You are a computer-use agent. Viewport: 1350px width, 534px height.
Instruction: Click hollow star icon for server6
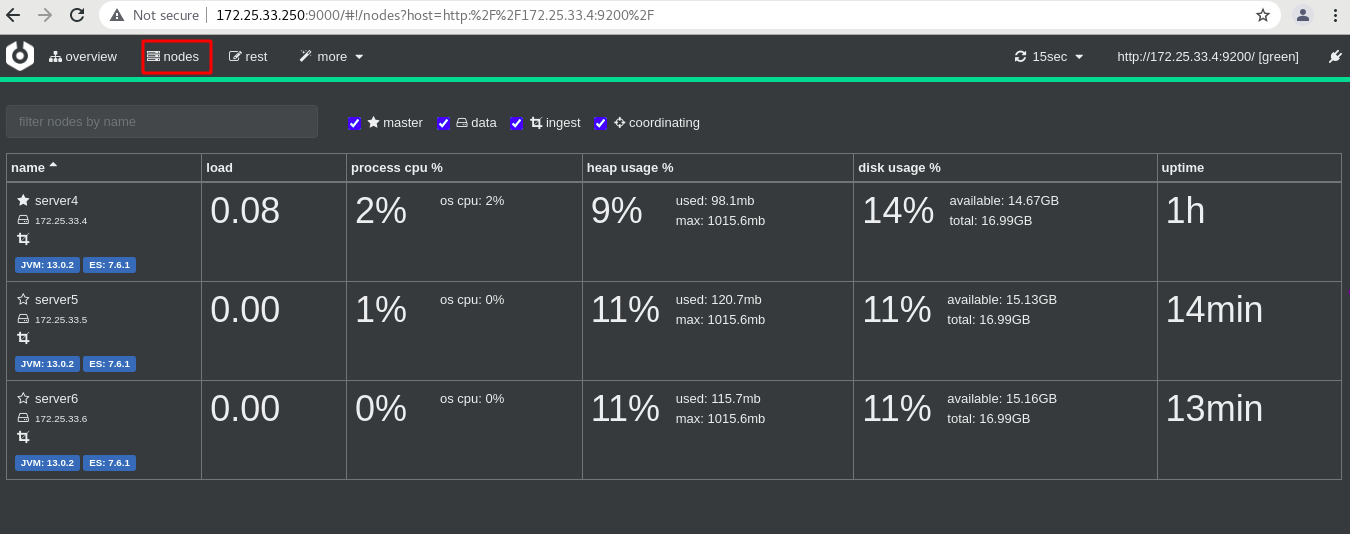(23, 398)
